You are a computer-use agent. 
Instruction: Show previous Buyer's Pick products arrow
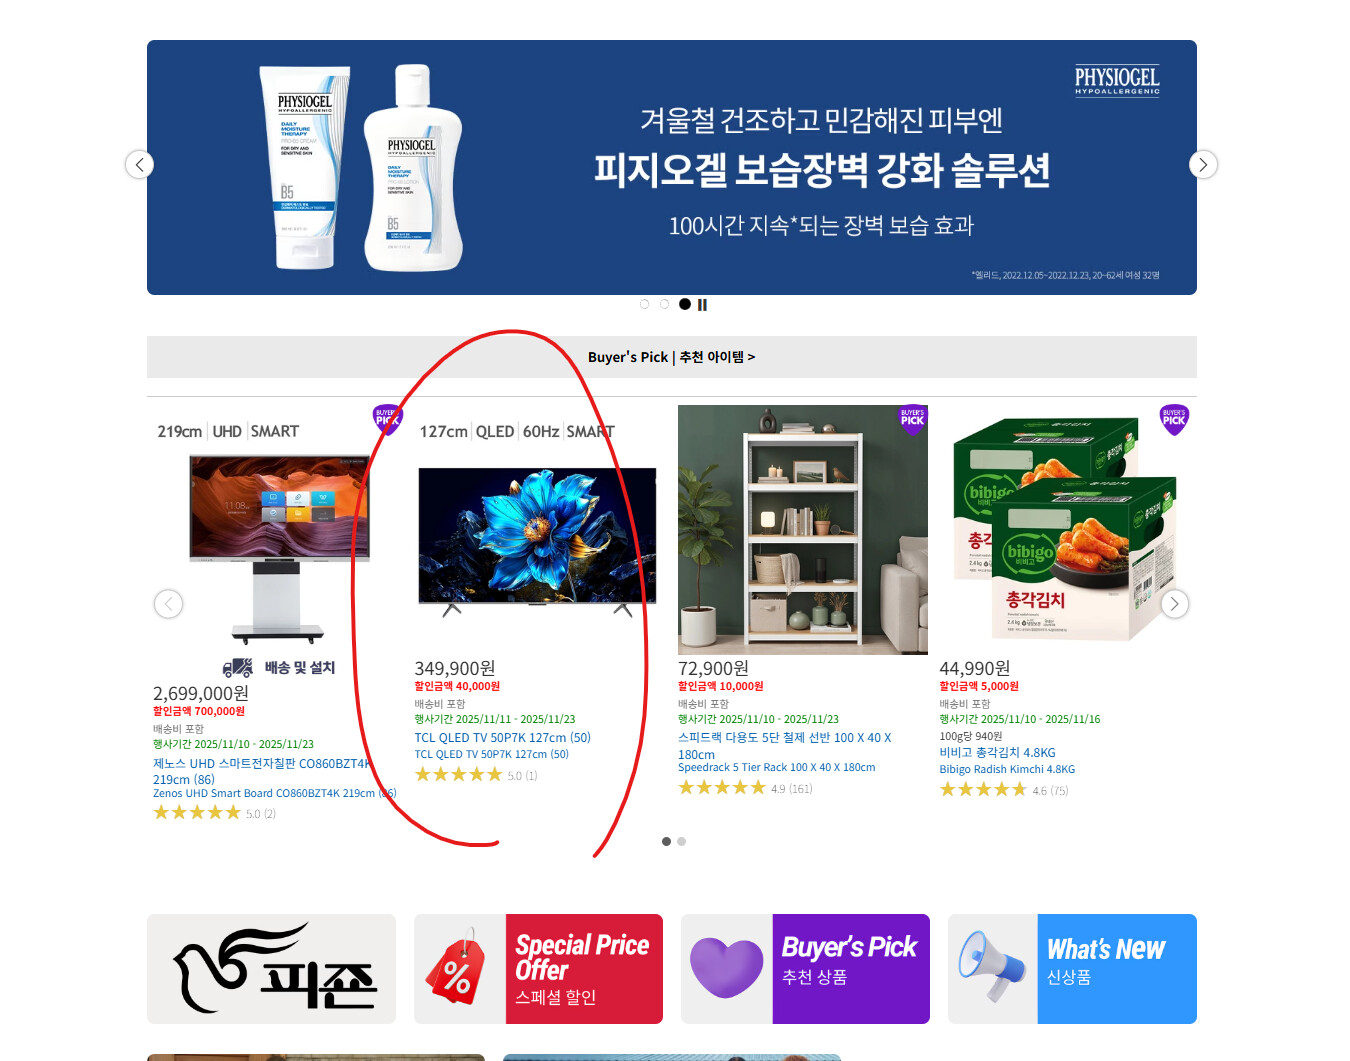pos(168,604)
